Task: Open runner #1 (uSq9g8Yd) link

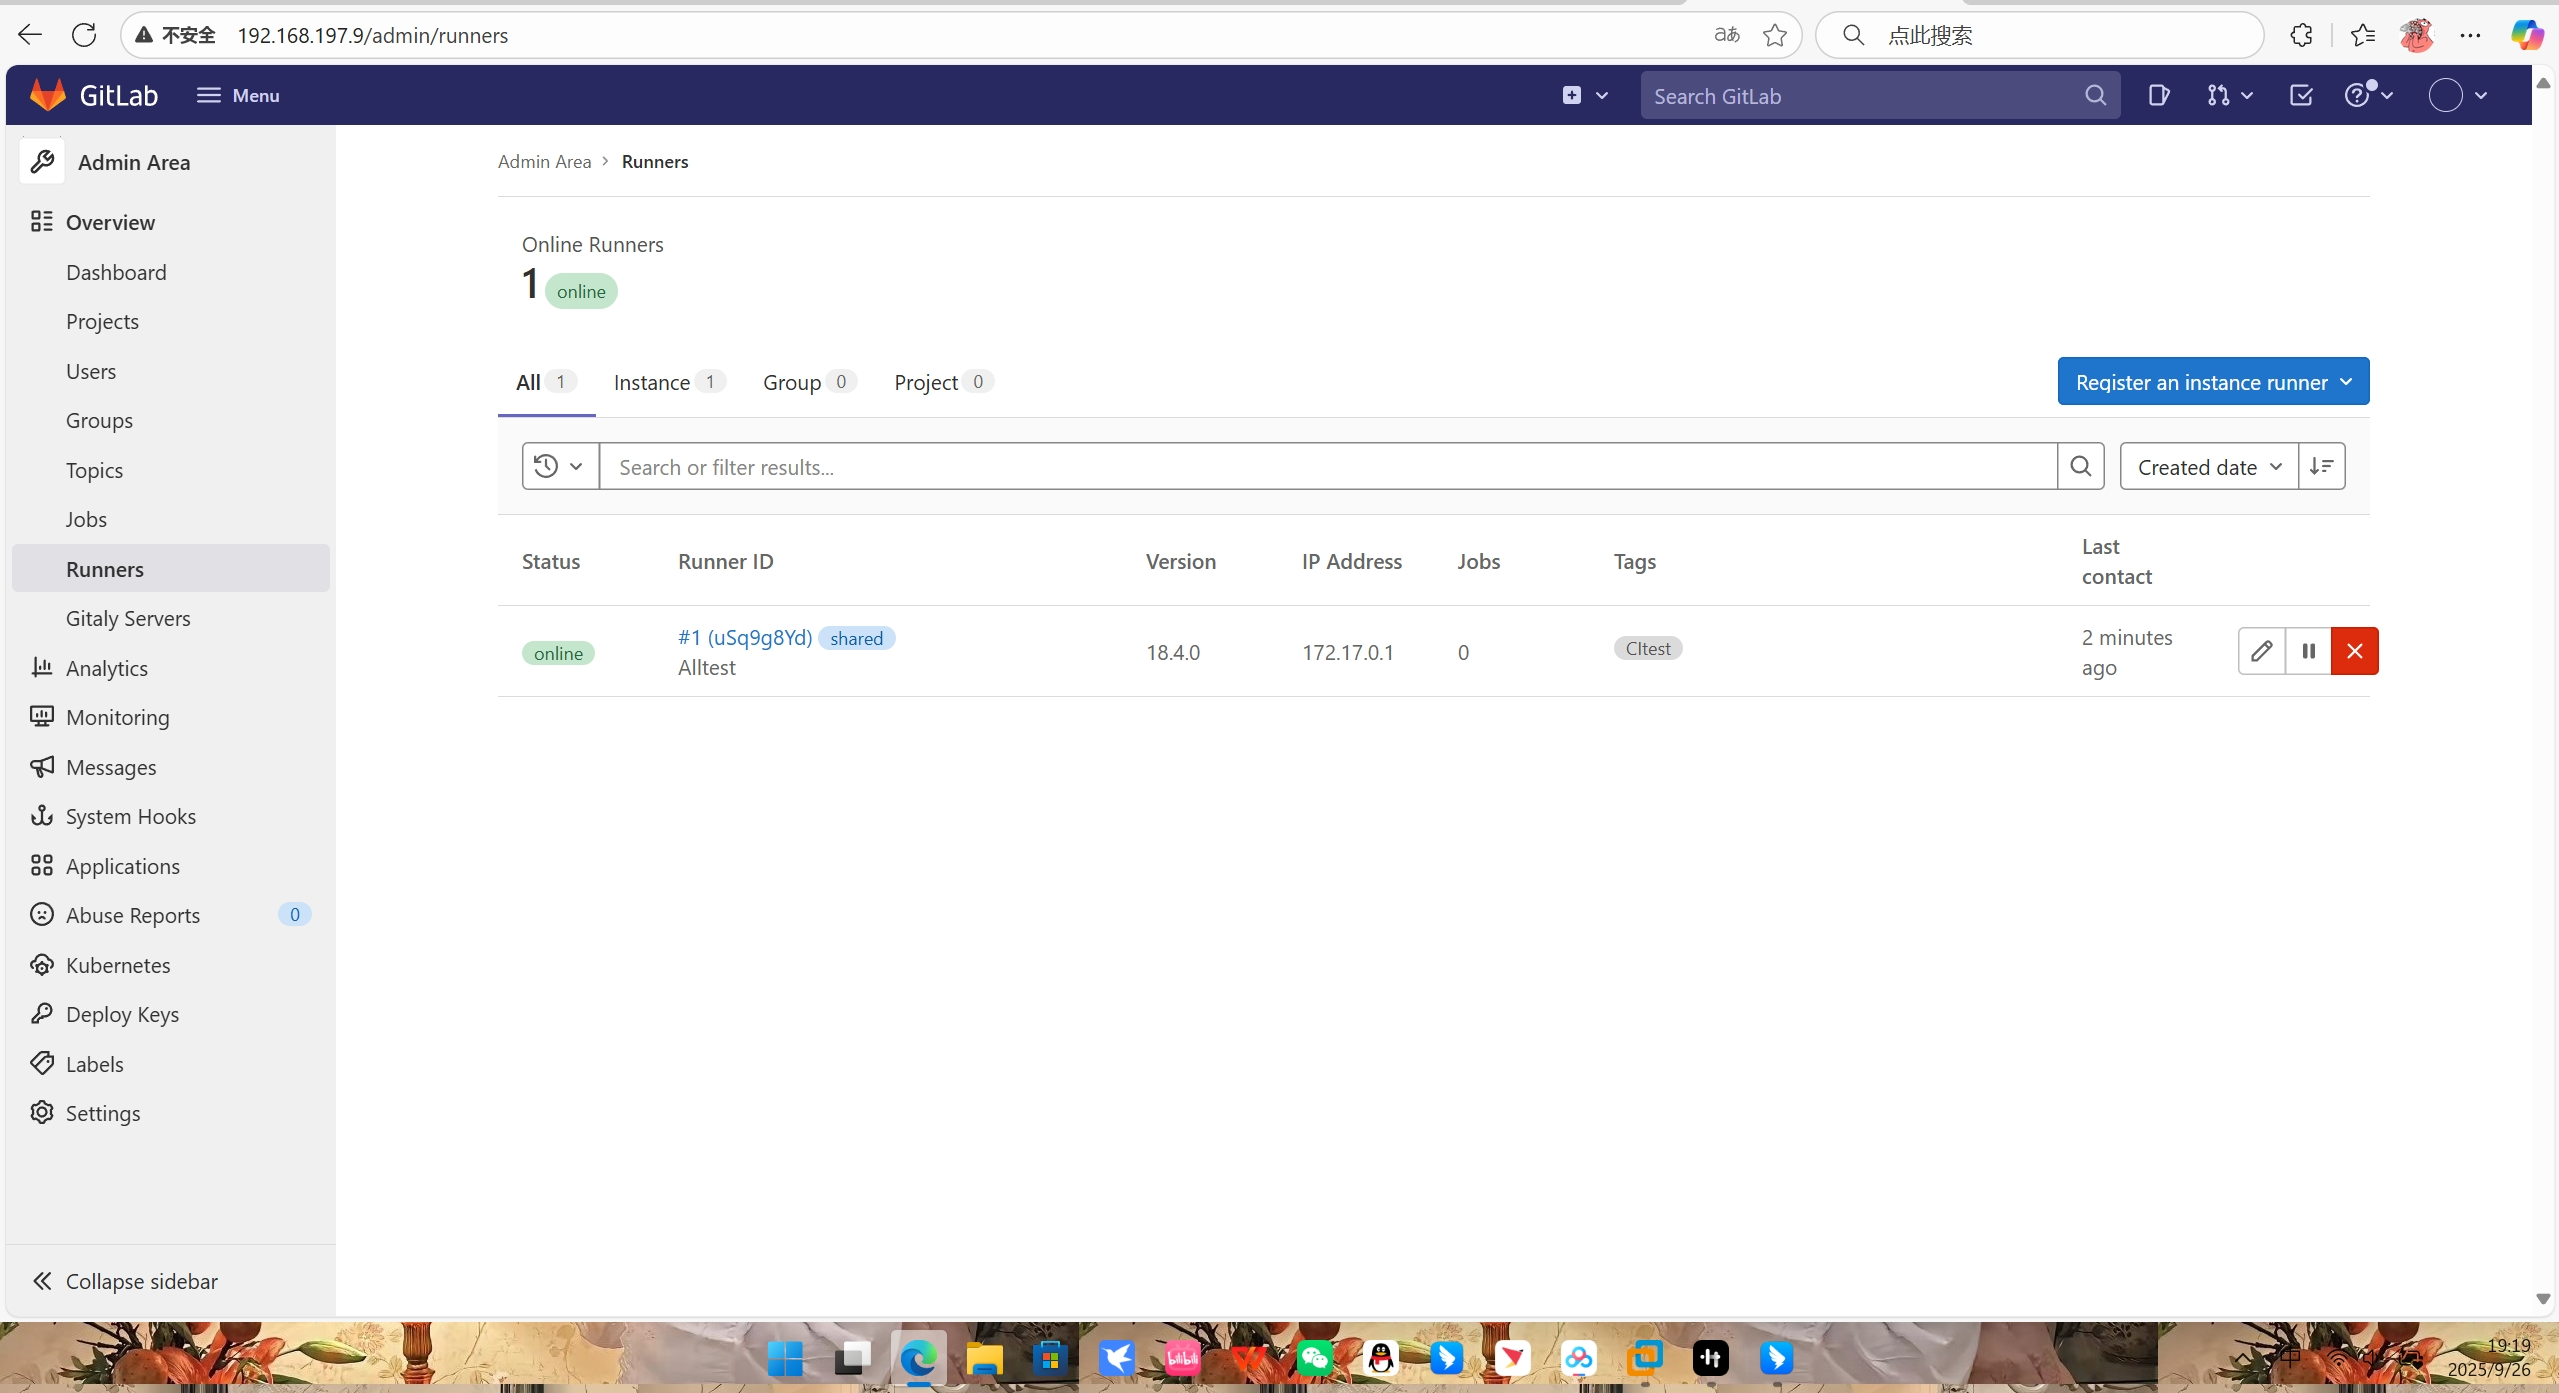Action: (744, 637)
